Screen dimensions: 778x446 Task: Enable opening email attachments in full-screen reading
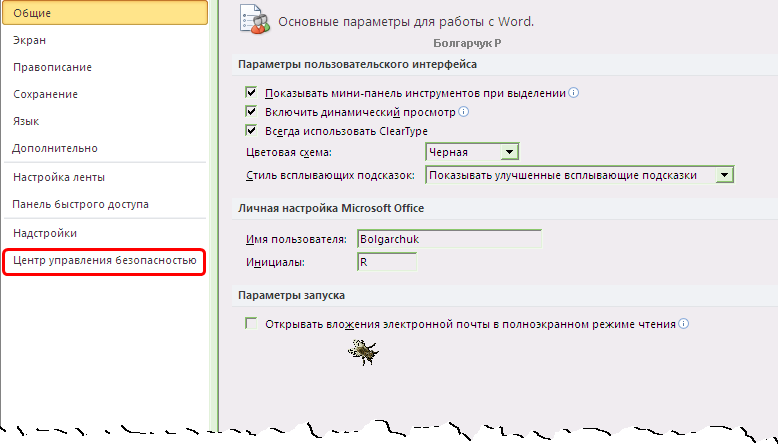click(251, 324)
